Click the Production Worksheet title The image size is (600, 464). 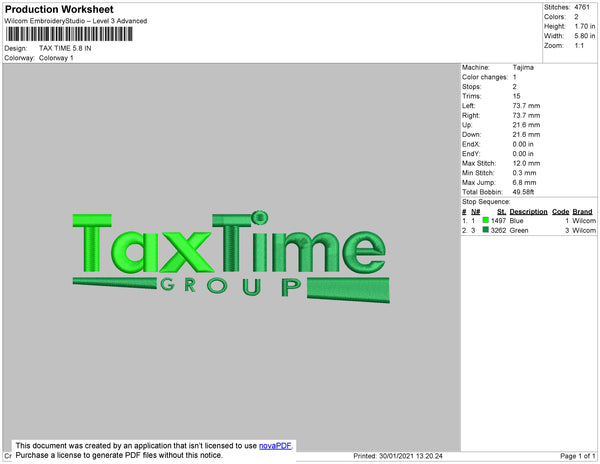coord(59,9)
